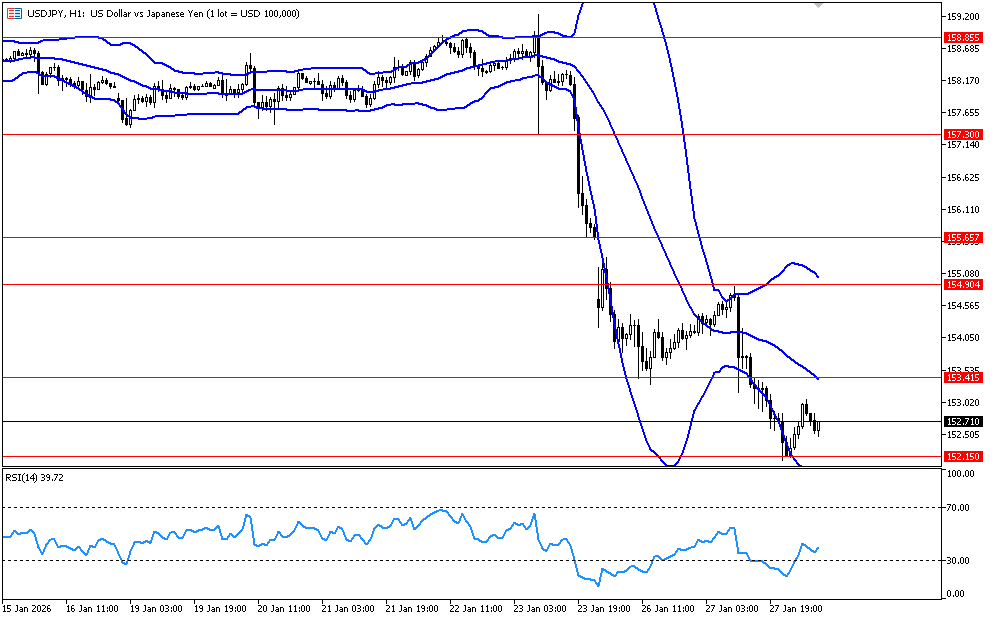Click the 15 Jan 2026 date label

pyautogui.click(x=28, y=607)
